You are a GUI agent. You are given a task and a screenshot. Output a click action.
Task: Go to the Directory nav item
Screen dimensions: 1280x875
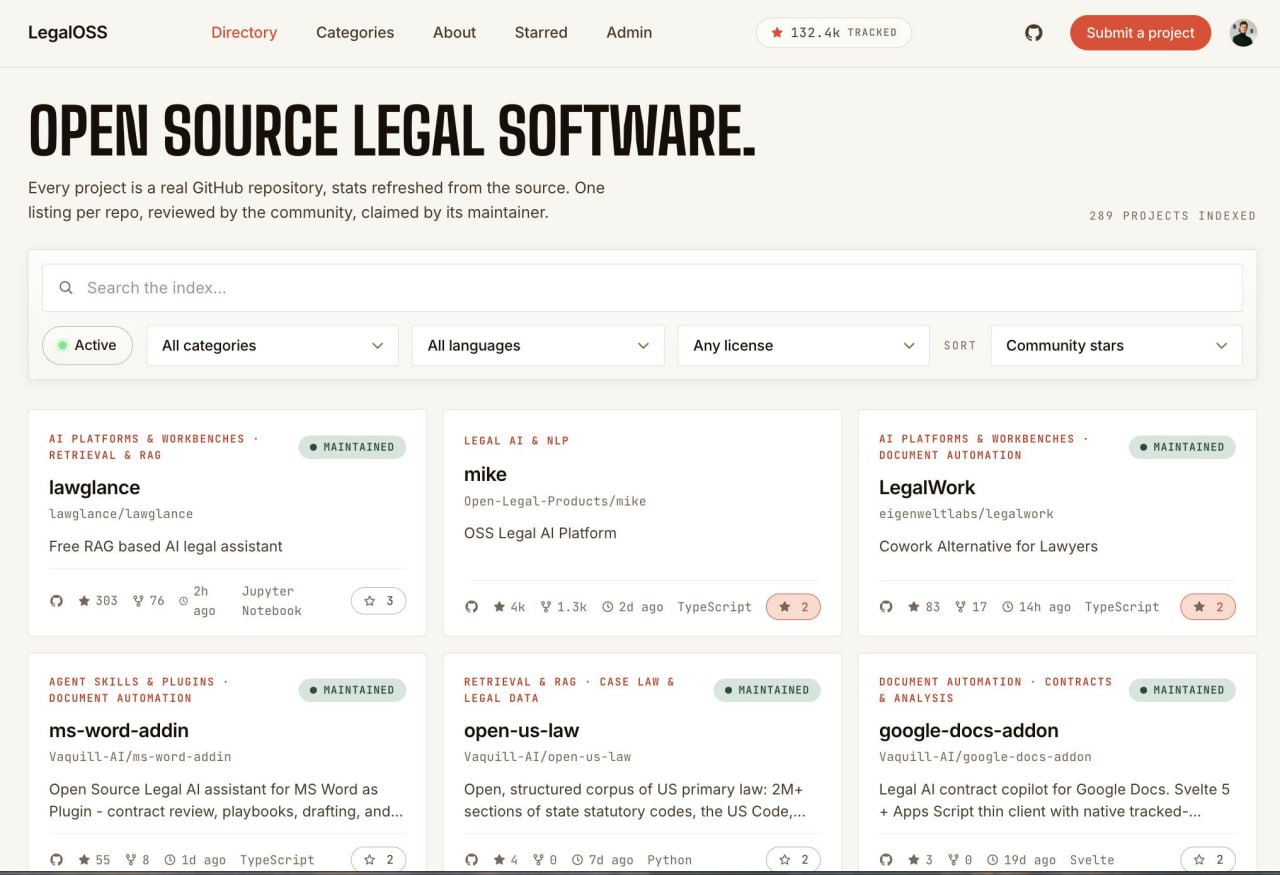pos(244,33)
